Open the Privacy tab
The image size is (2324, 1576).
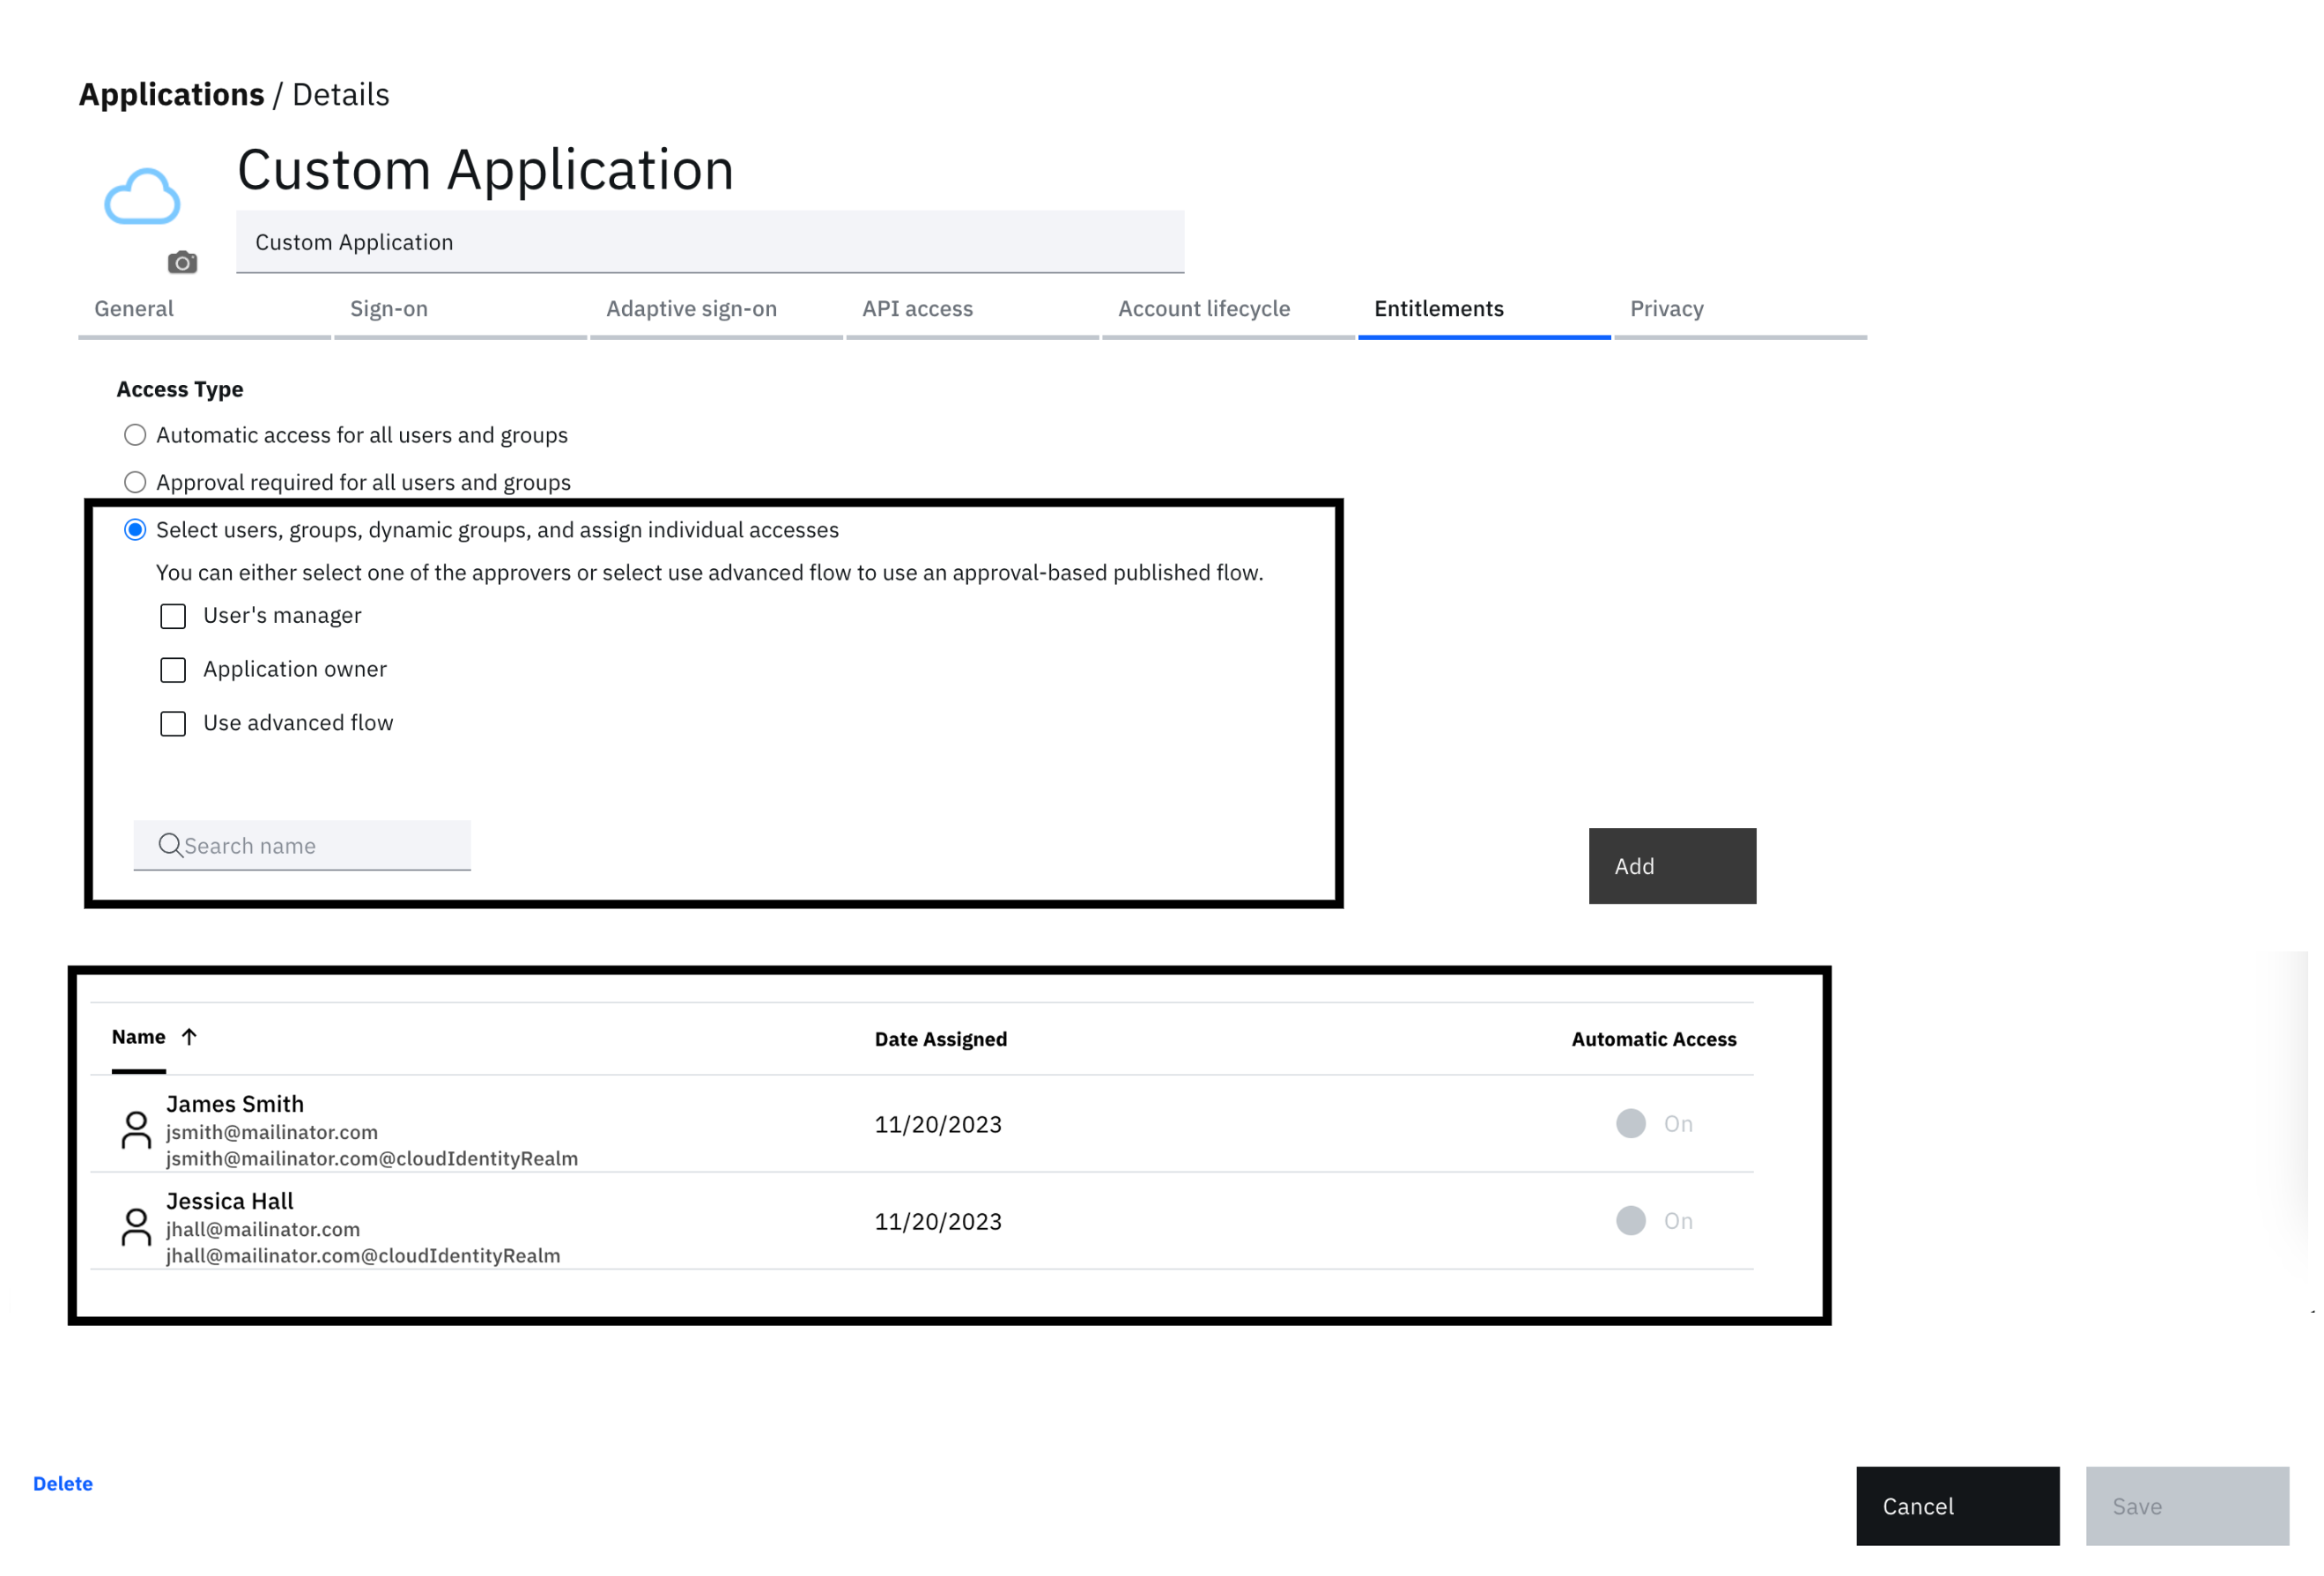(x=1666, y=309)
